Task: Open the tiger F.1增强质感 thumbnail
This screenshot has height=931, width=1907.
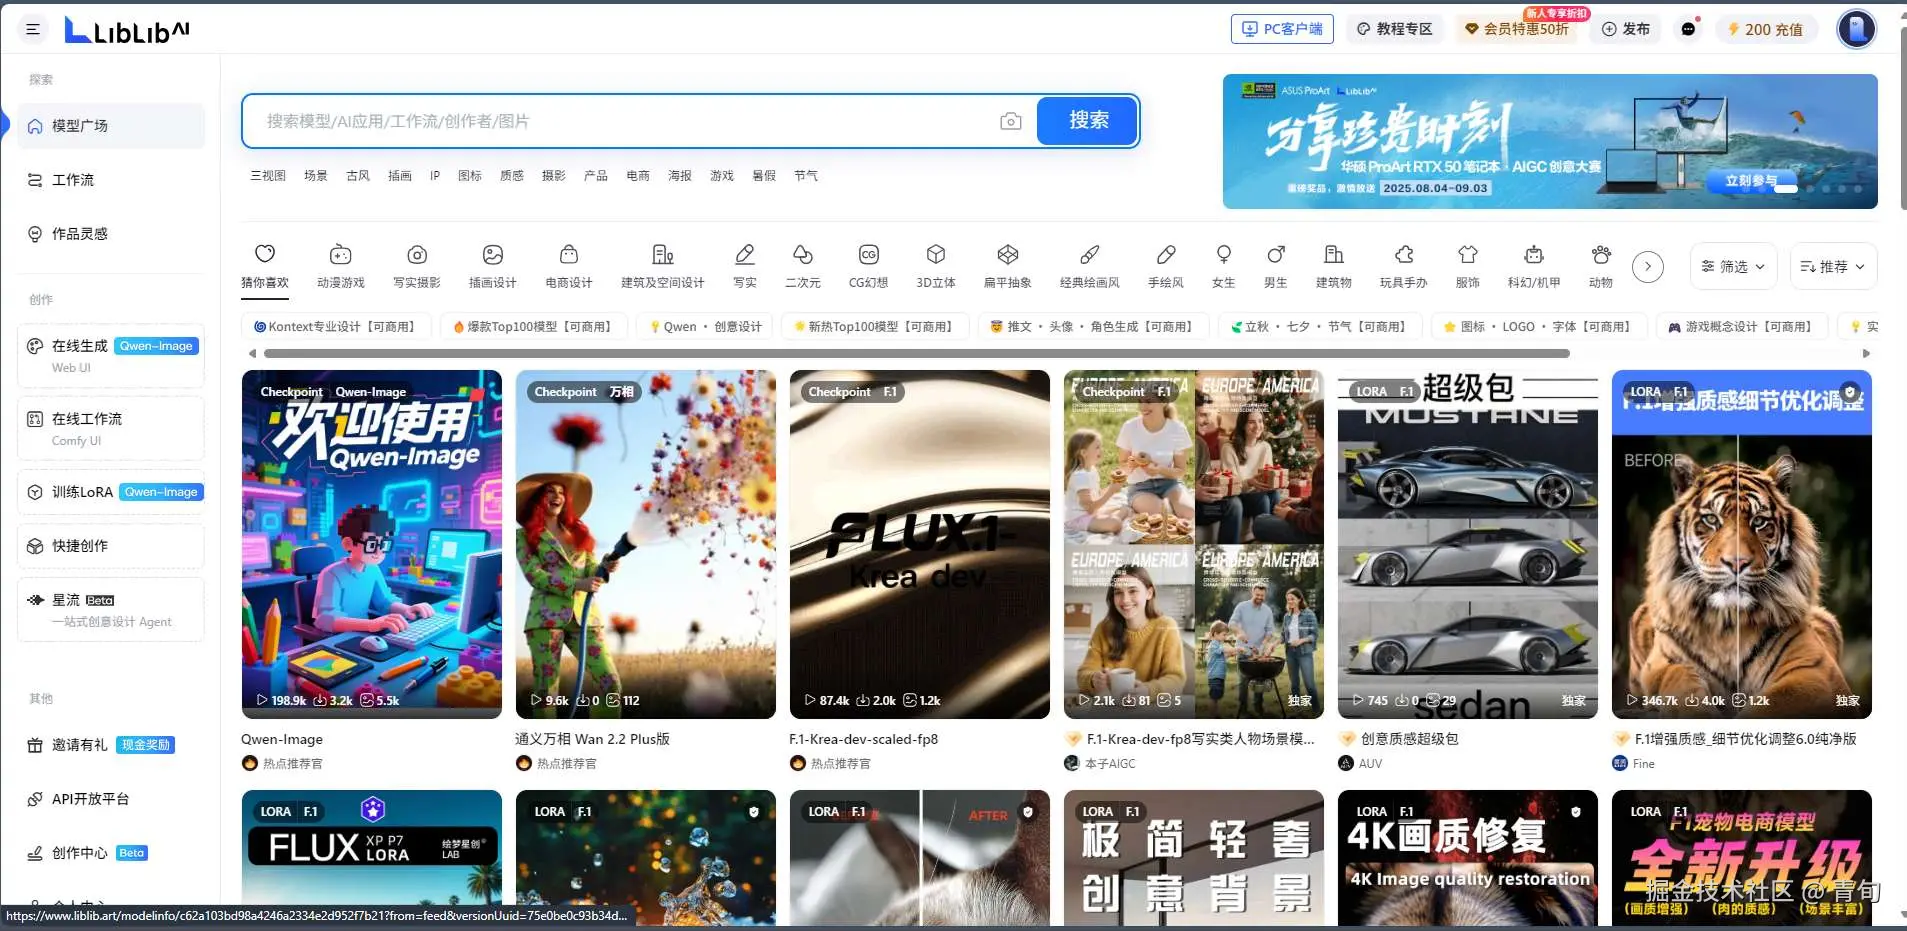Action: (x=1742, y=544)
